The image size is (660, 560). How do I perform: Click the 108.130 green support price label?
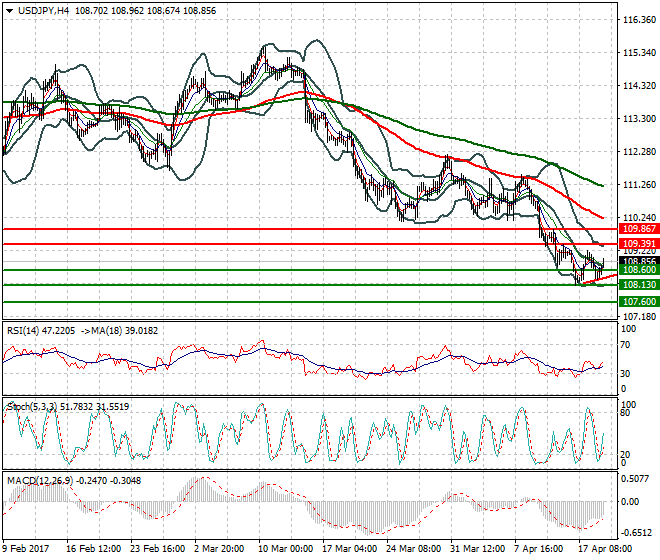click(x=637, y=285)
